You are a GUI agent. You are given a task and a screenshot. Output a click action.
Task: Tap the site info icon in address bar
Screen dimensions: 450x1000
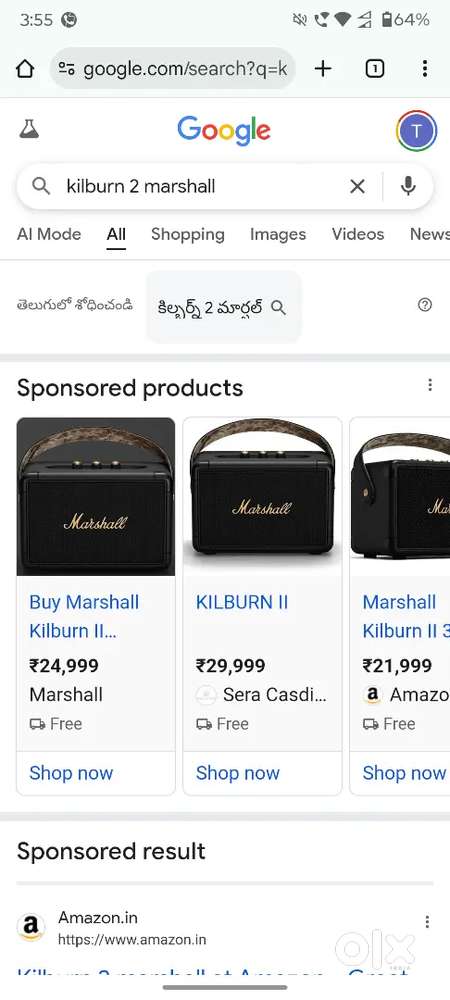(66, 68)
